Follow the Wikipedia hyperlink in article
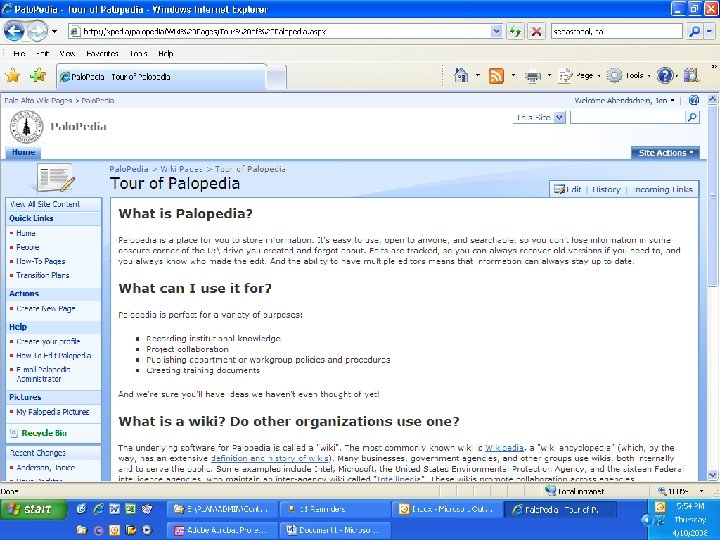The width and height of the screenshot is (720, 540). point(504,448)
